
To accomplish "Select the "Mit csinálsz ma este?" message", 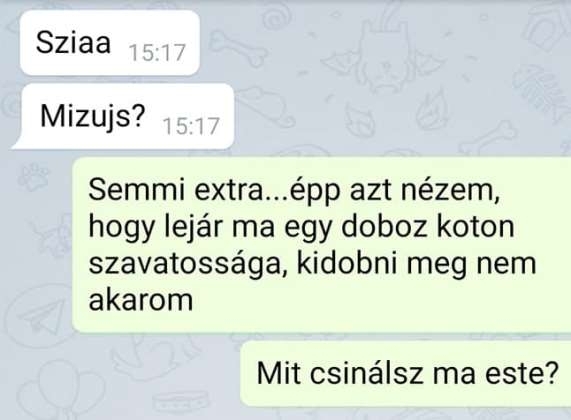I will pos(406,374).
